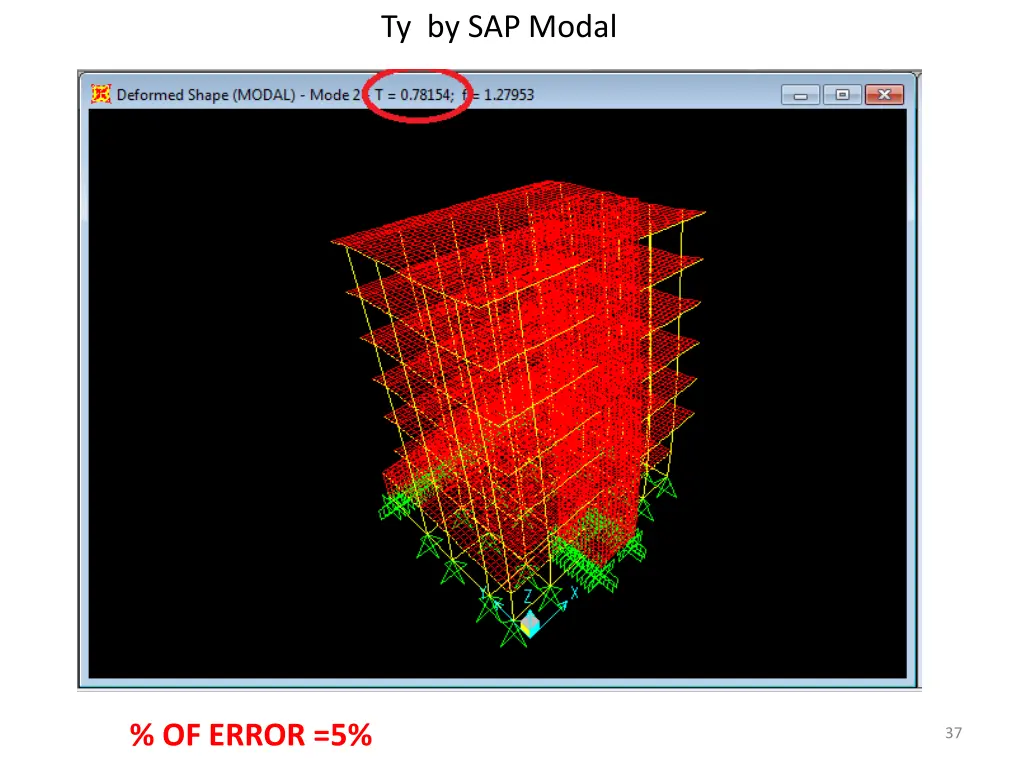The width and height of the screenshot is (1024, 768).
Task: Click the slide page number 37
Action: click(953, 733)
